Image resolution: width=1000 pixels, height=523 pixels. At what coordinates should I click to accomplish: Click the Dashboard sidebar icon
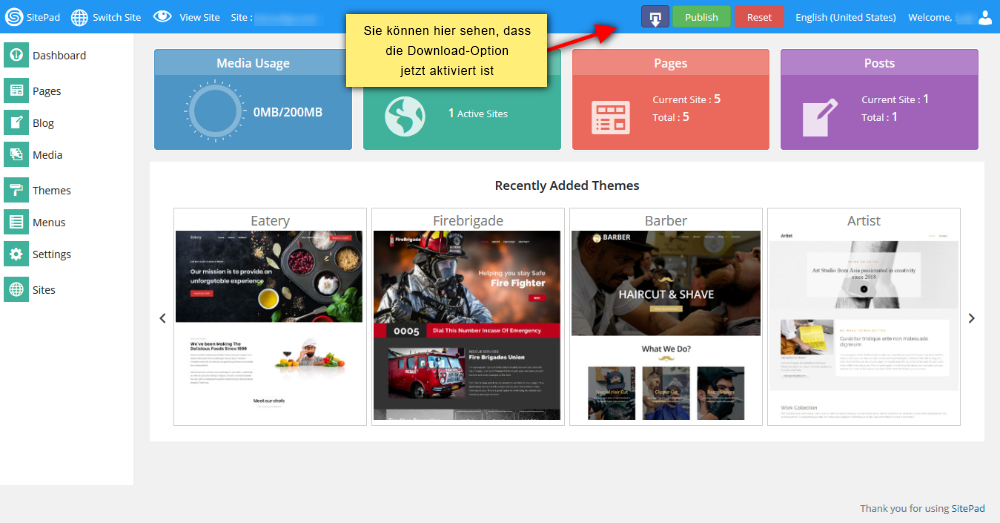pos(16,55)
